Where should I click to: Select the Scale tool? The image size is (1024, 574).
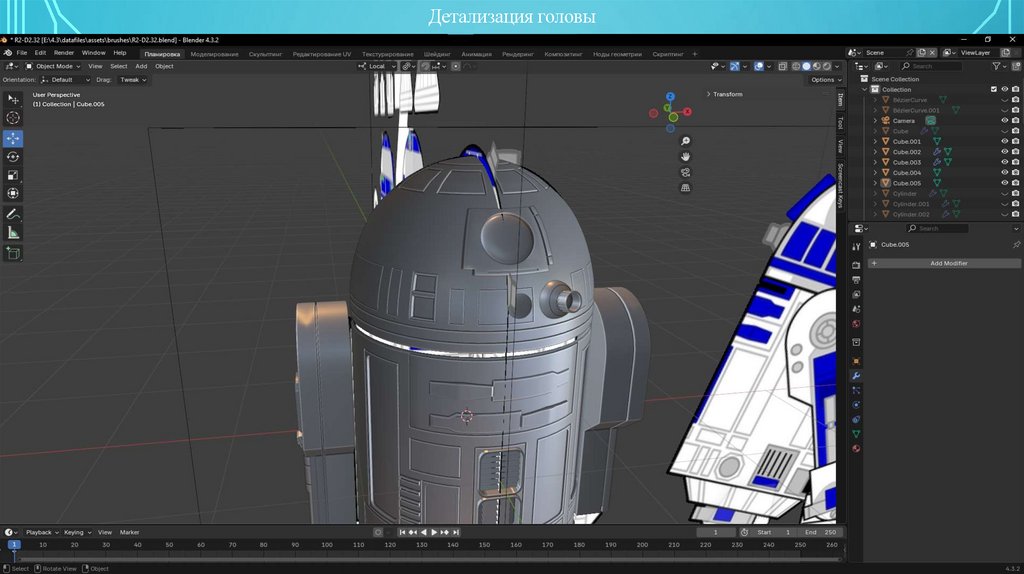tap(13, 175)
